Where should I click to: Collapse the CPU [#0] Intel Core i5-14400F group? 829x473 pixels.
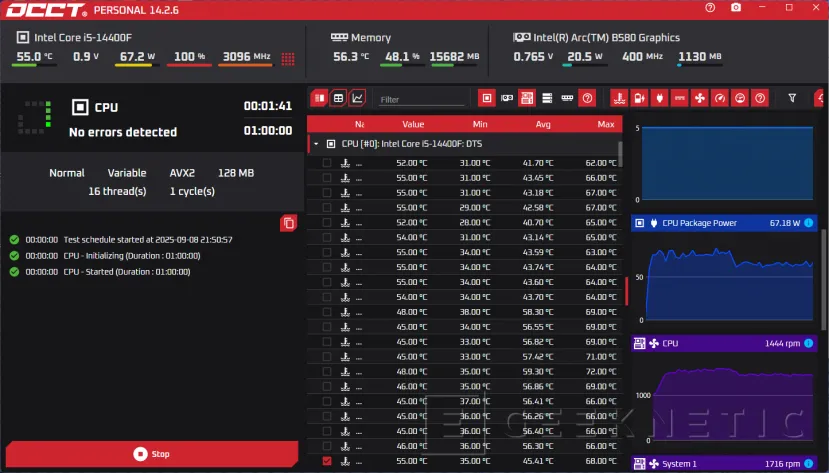point(317,144)
